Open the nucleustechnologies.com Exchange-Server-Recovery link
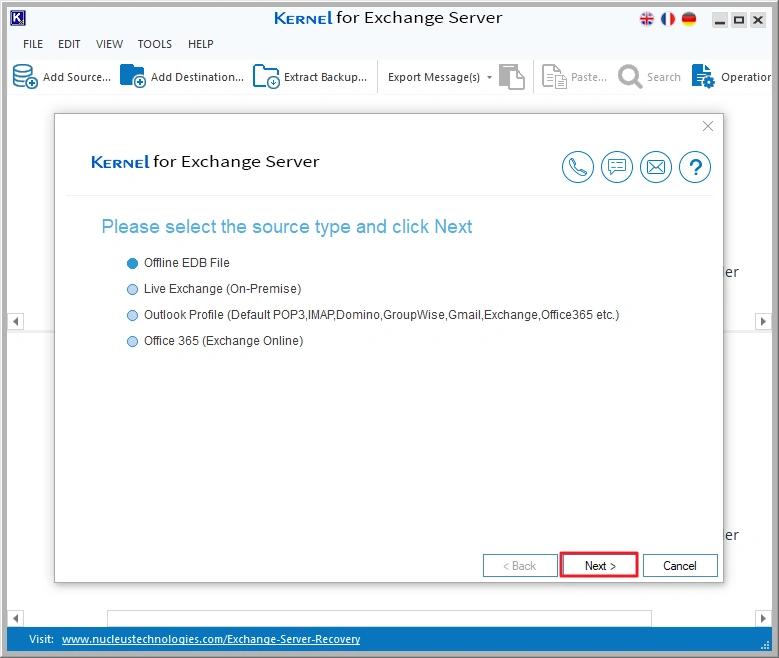Viewport: 779px width, 658px height. pyautogui.click(x=211, y=639)
